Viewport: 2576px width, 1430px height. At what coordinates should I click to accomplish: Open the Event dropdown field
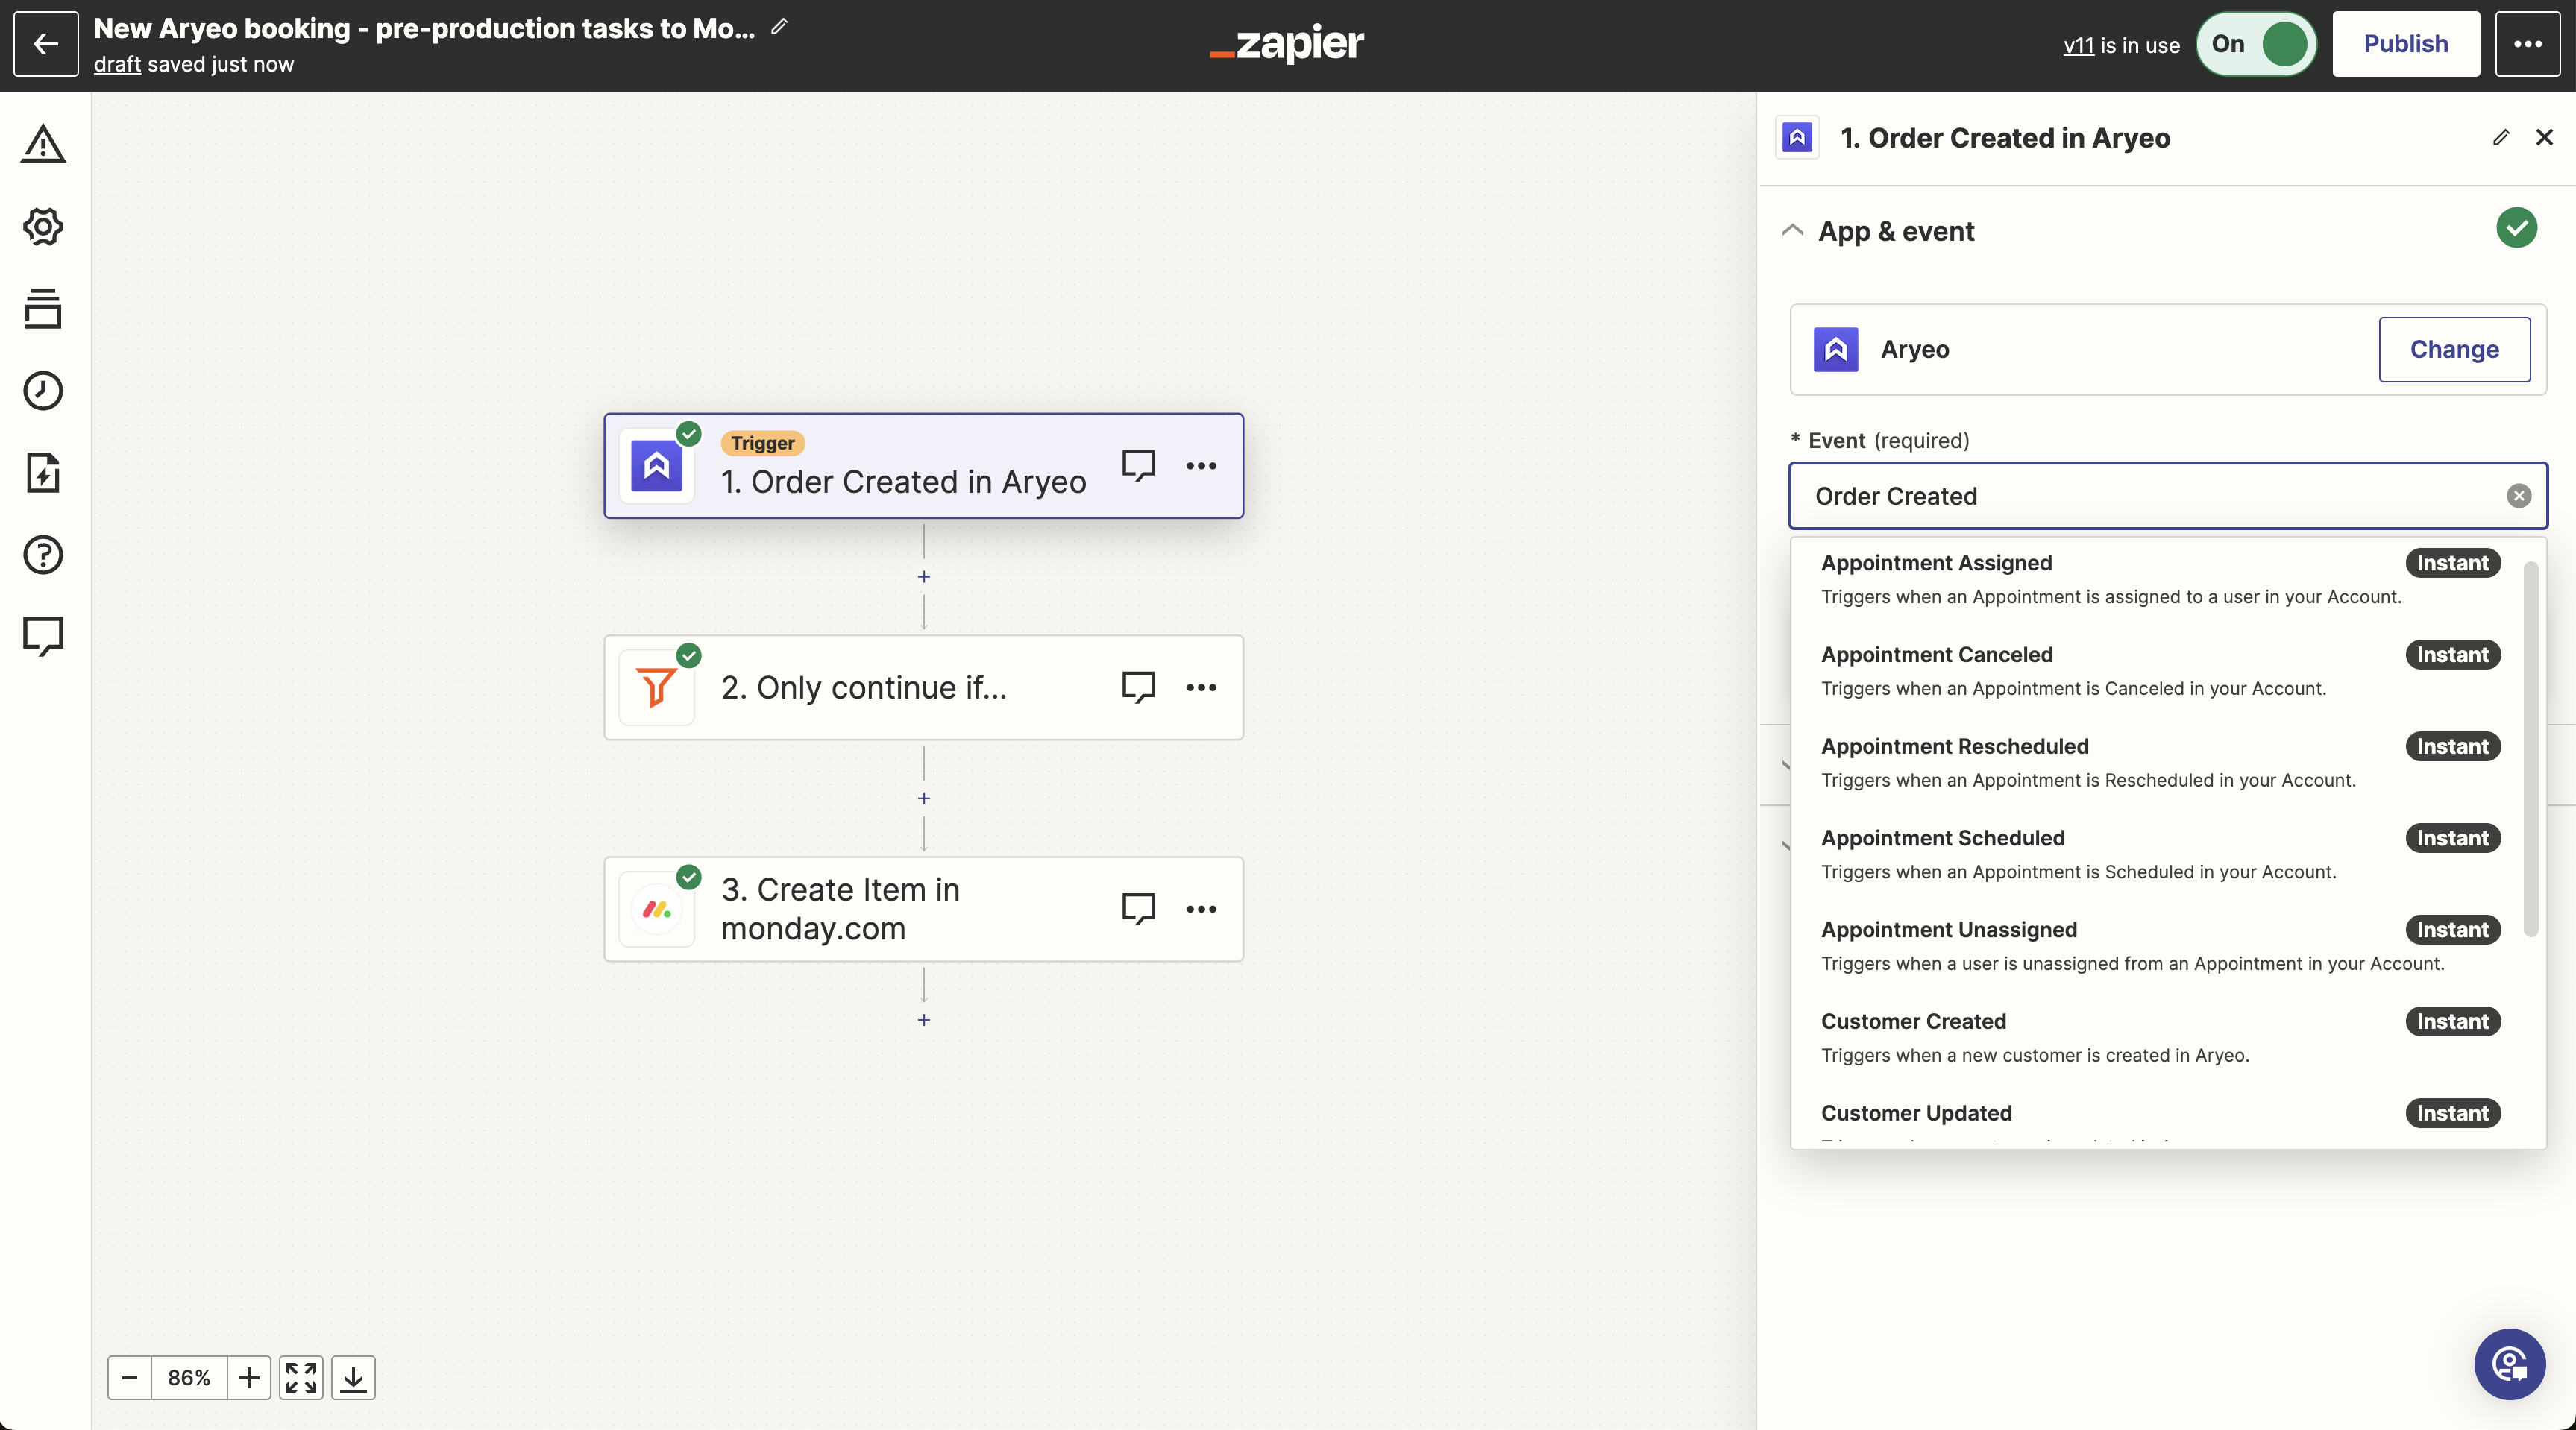coord(2167,496)
